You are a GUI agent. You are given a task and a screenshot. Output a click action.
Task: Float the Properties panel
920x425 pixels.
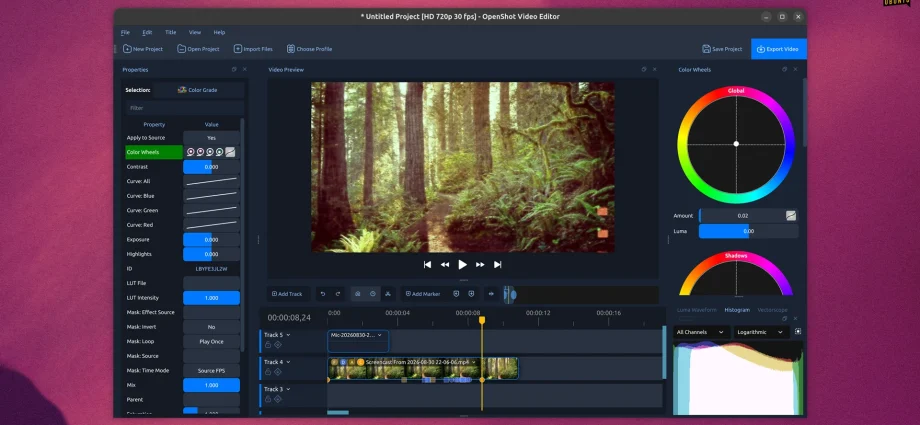point(234,69)
